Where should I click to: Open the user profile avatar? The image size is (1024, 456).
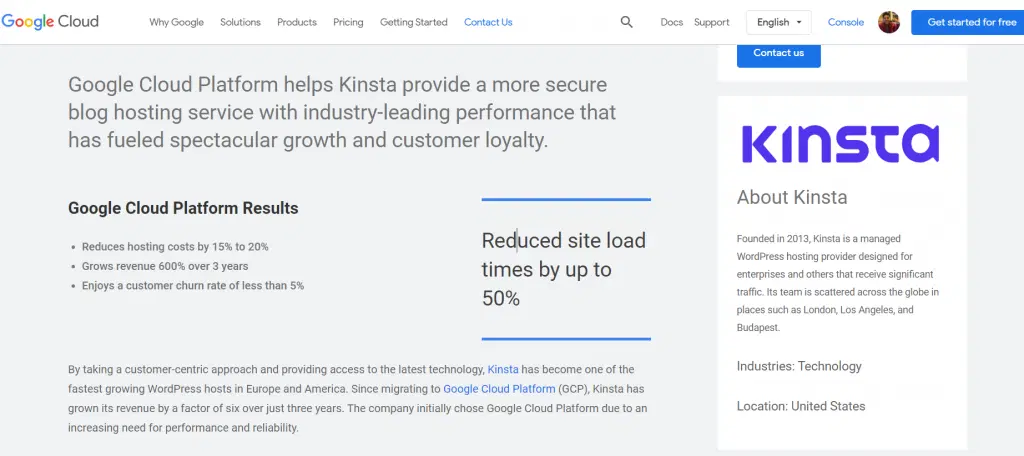[889, 22]
